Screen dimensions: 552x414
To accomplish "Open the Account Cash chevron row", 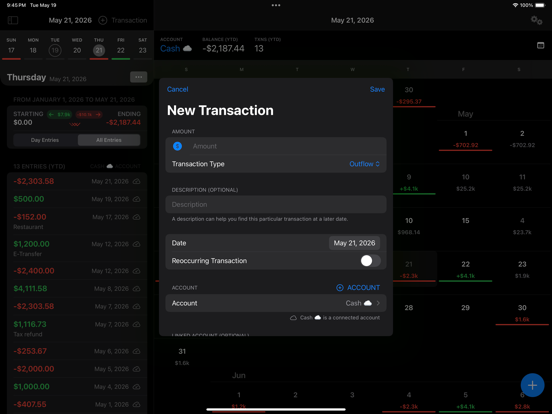I will [276, 303].
